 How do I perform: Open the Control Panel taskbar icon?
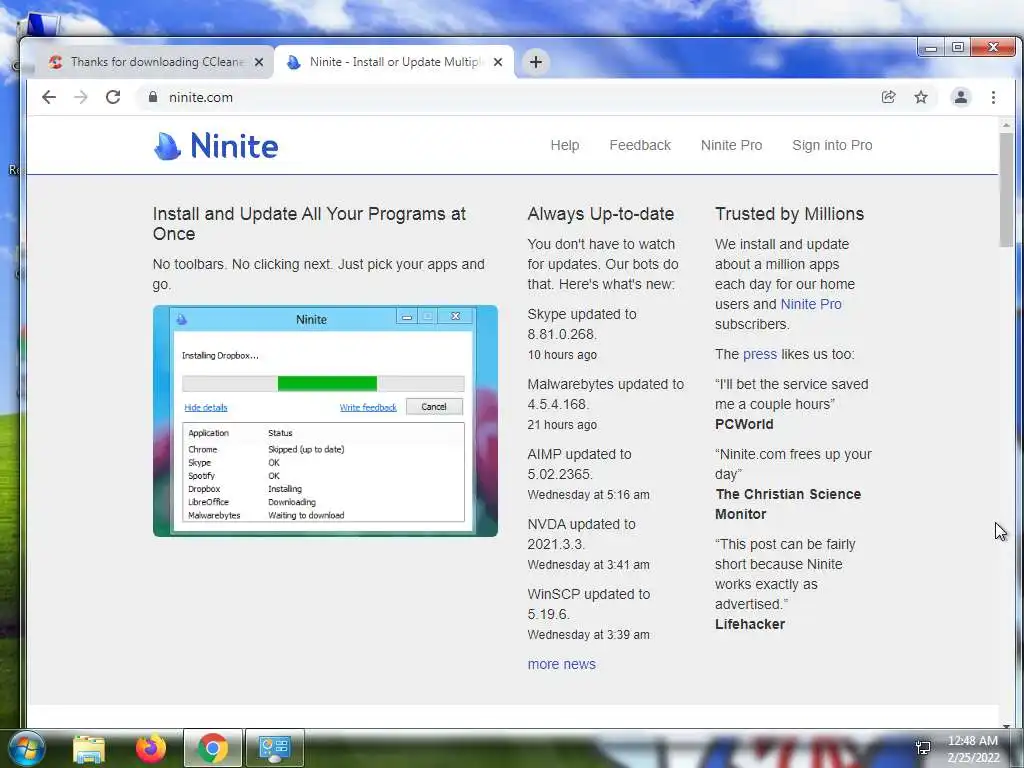click(x=274, y=748)
